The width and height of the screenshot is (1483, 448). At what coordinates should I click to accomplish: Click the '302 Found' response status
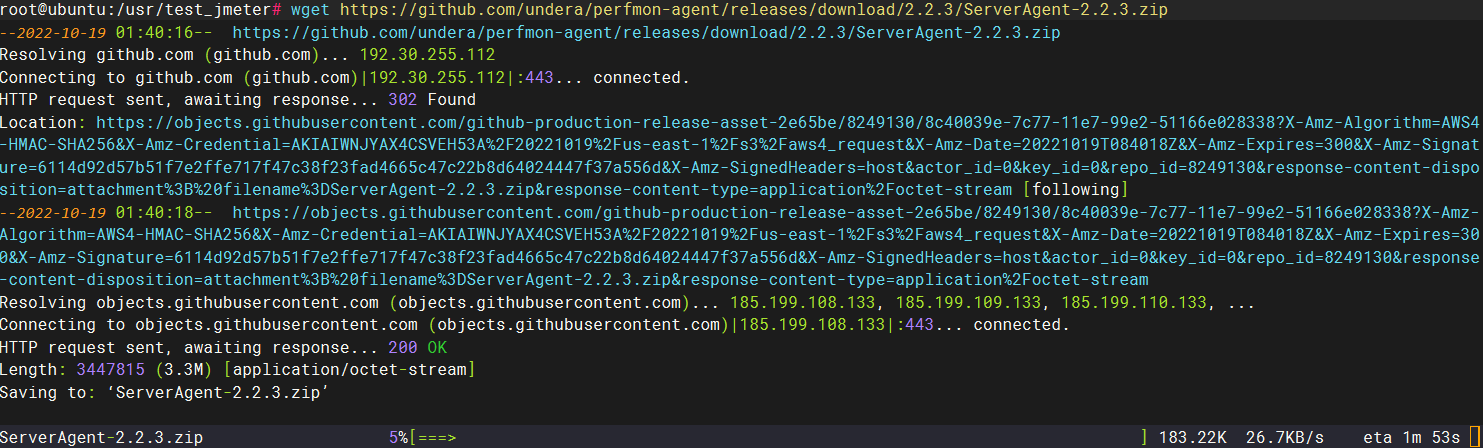point(431,100)
